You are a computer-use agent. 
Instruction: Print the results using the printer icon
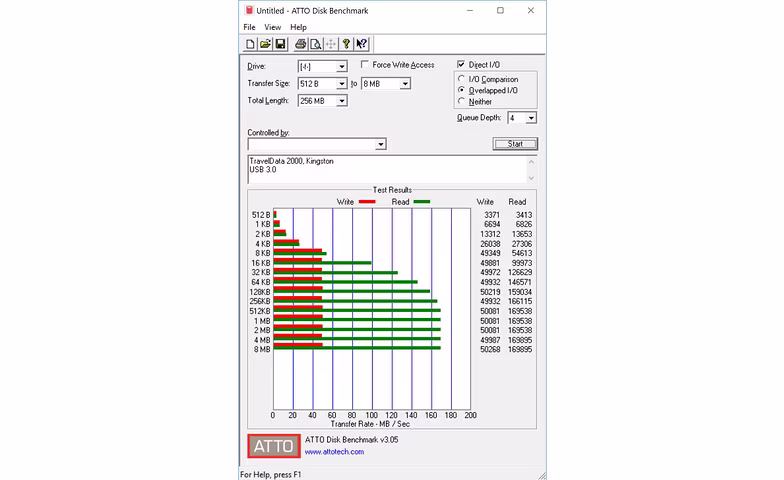click(x=300, y=44)
